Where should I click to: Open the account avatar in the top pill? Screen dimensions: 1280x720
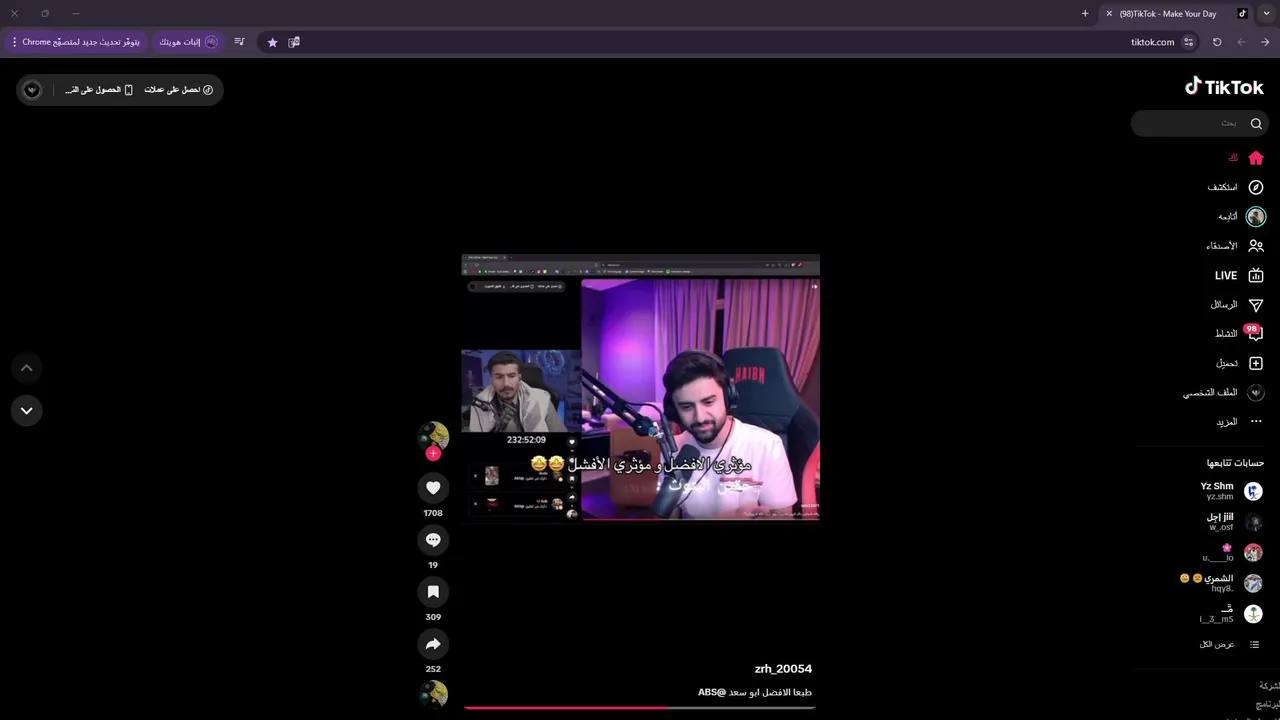click(x=32, y=90)
